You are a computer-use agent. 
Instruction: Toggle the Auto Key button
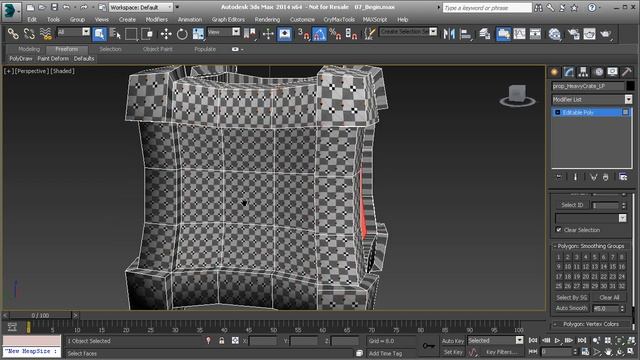(x=453, y=341)
